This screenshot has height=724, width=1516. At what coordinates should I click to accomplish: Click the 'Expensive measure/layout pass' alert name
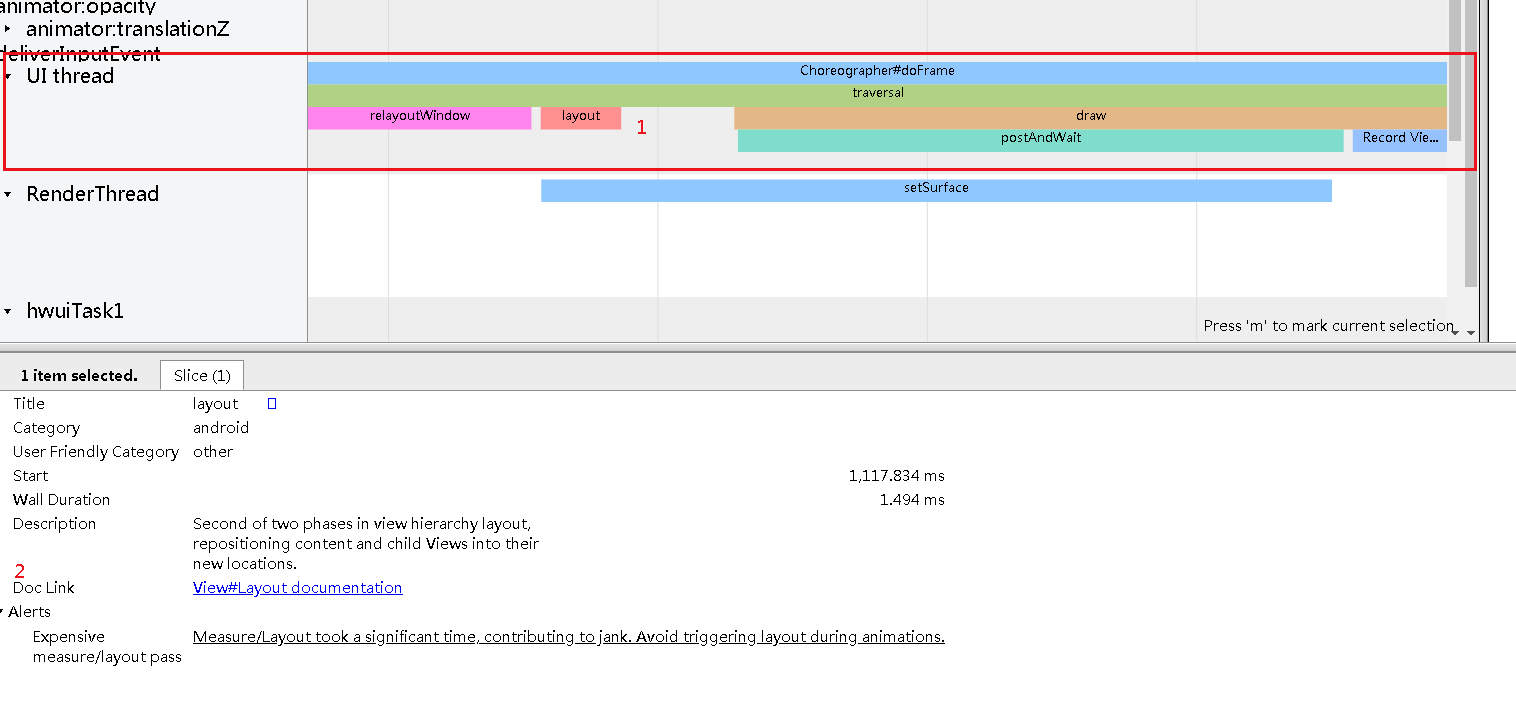pyautogui.click(x=107, y=647)
